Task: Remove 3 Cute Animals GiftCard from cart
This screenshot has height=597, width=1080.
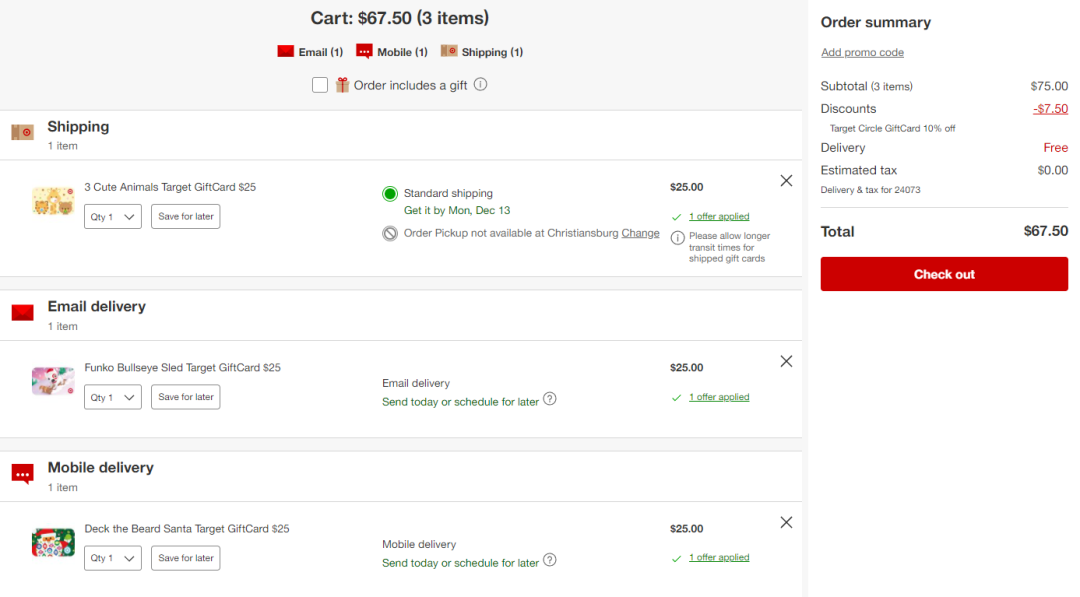Action: [786, 180]
